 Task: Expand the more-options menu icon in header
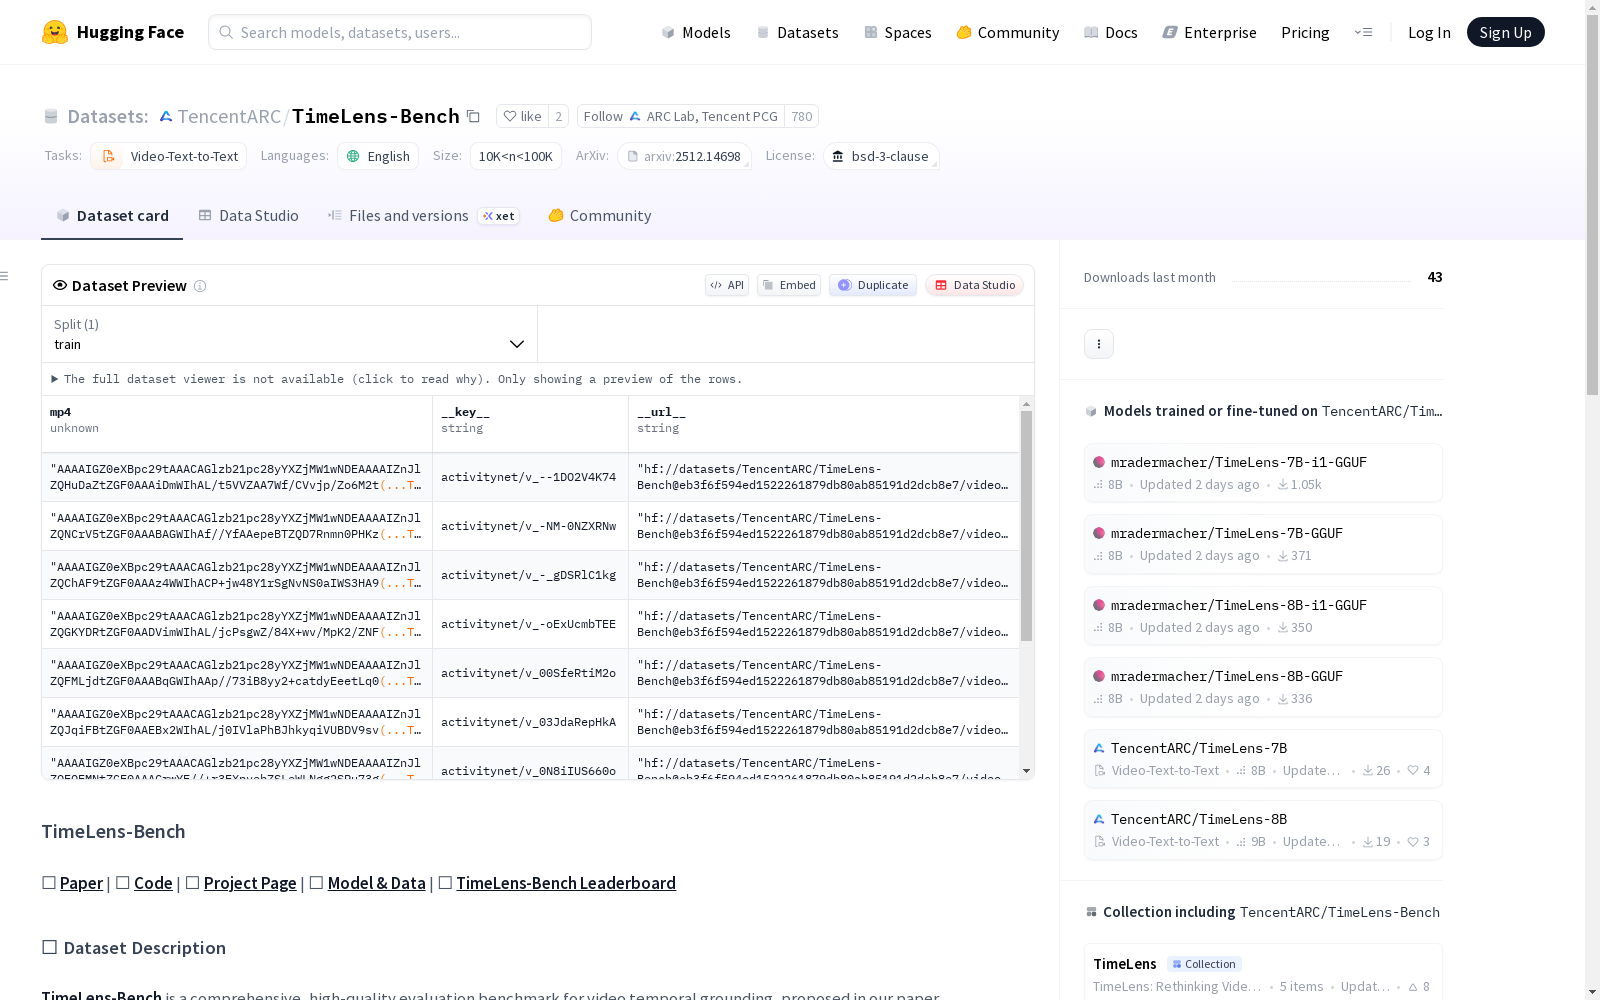[1363, 32]
